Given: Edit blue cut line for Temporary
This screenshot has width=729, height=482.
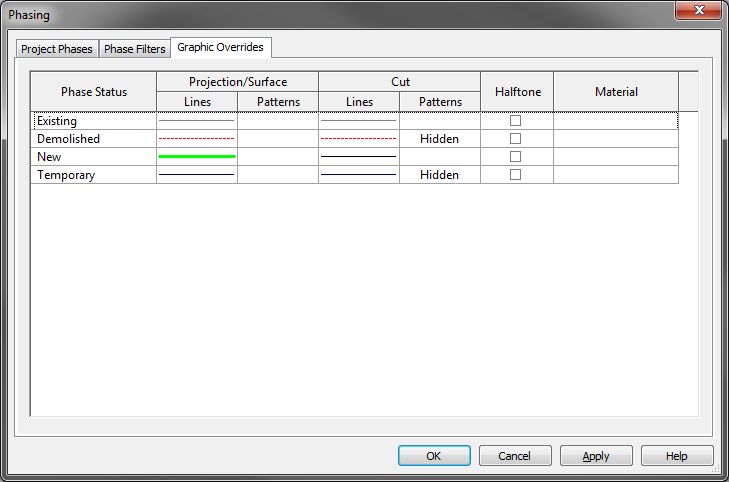Looking at the screenshot, I should pyautogui.click(x=359, y=175).
